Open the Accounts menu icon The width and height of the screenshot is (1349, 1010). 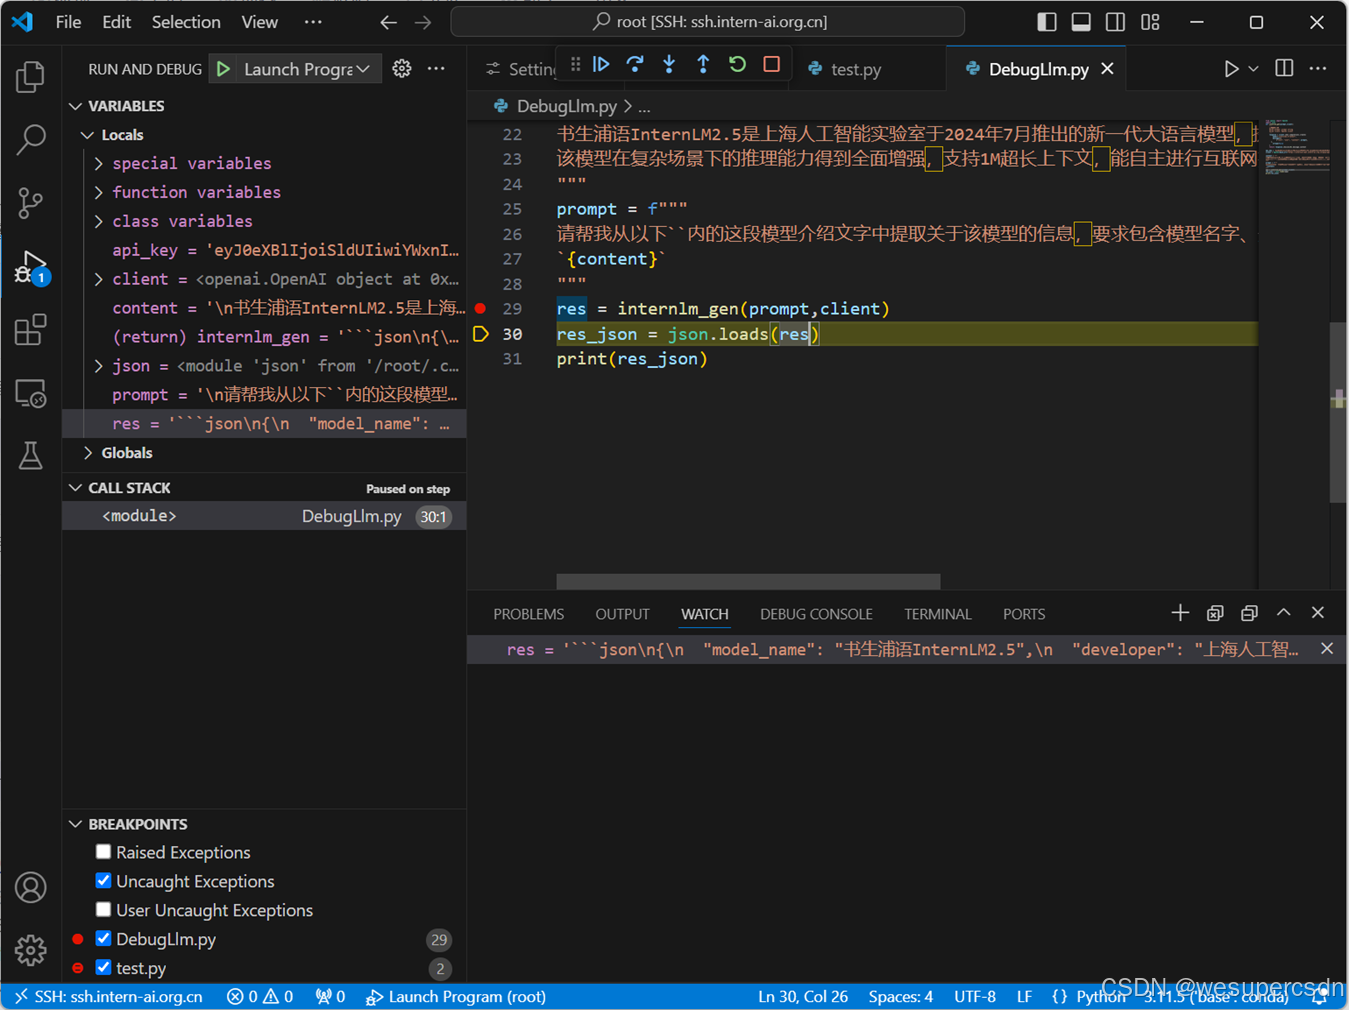tap(31, 887)
